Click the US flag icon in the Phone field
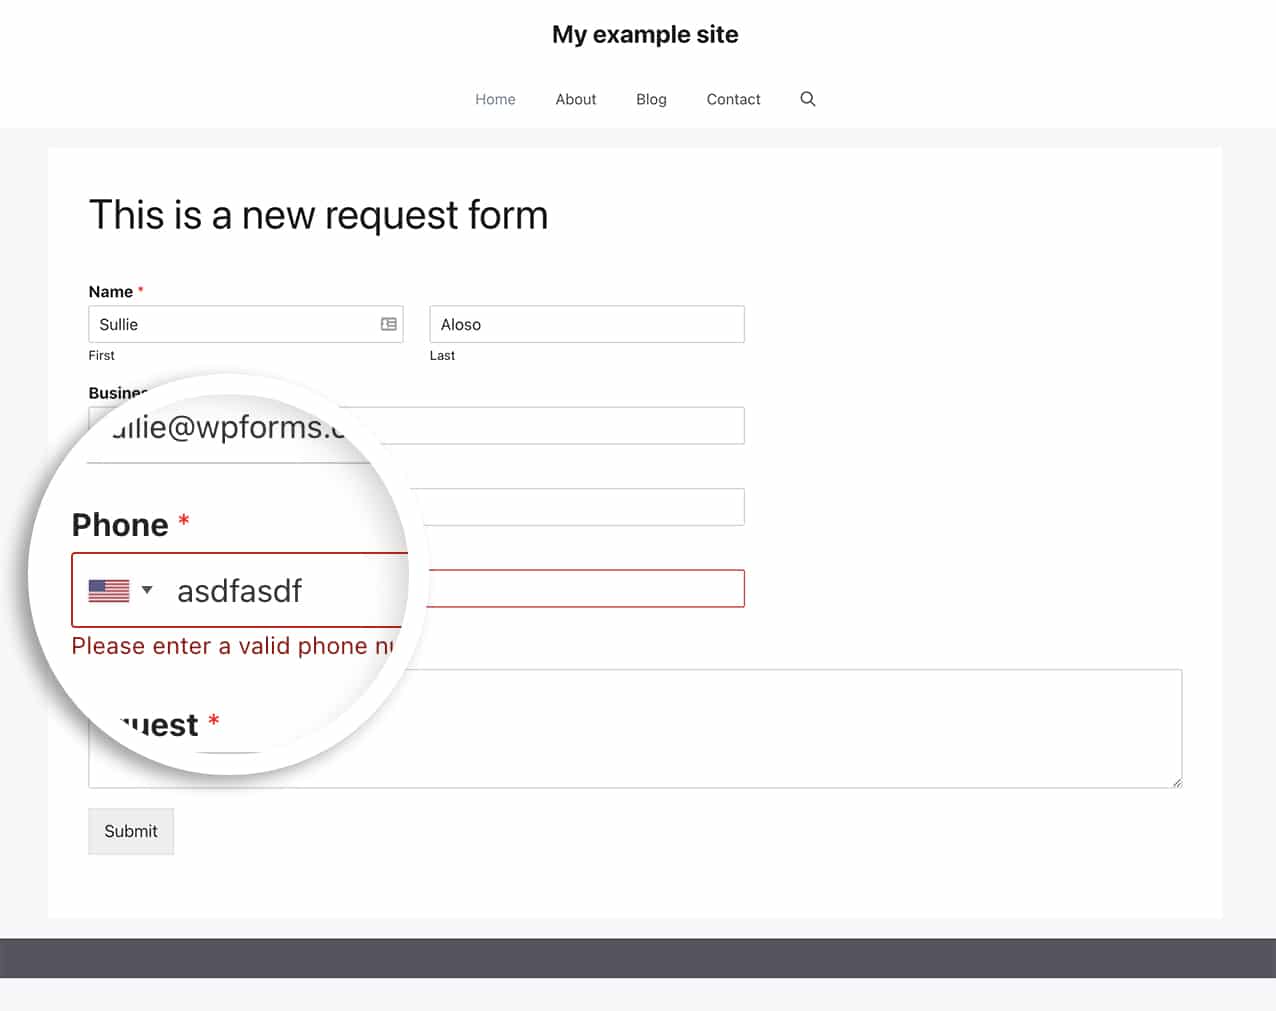Image resolution: width=1276 pixels, height=1011 pixels. [x=108, y=590]
